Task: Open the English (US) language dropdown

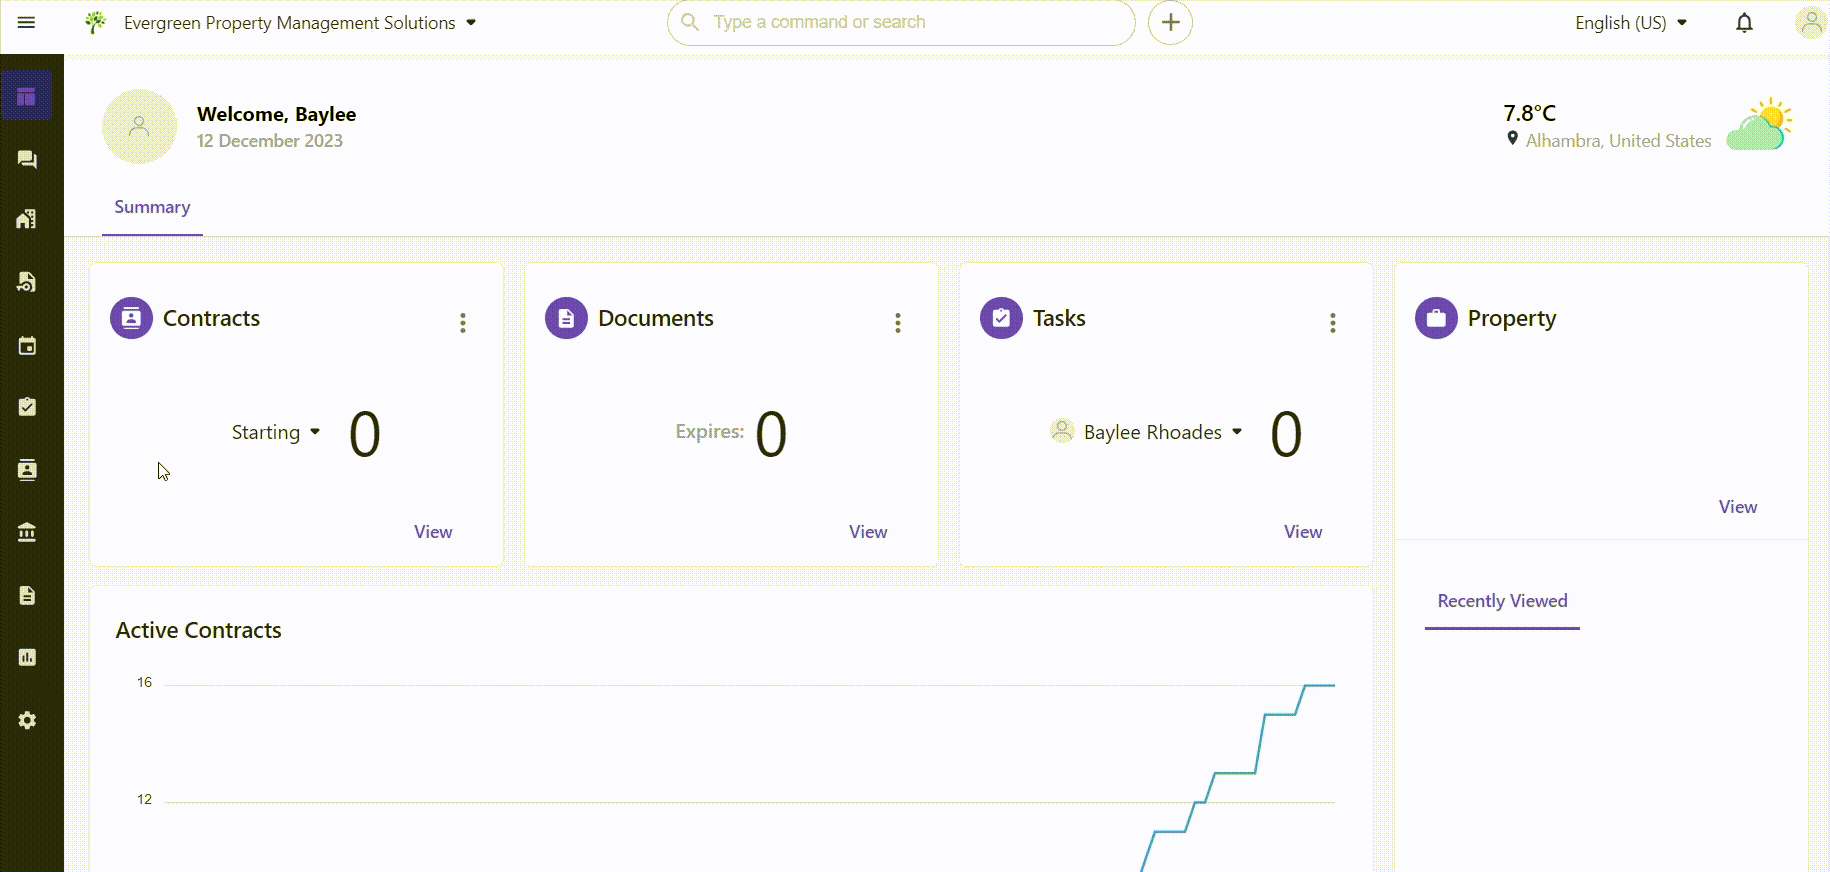Action: [x=1631, y=23]
